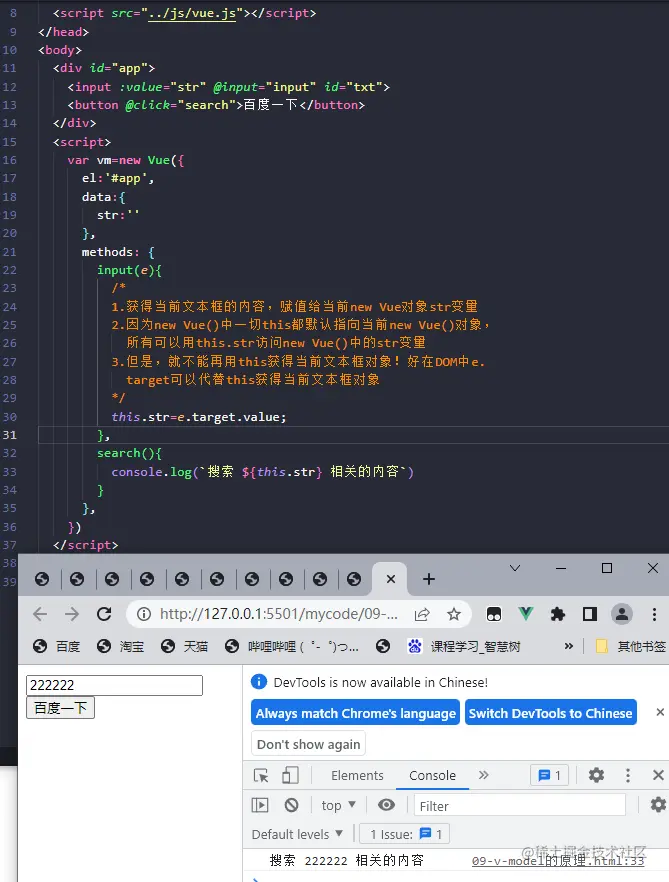Open the top JavaScript context dropdown
This screenshot has height=882, width=669.
click(338, 806)
